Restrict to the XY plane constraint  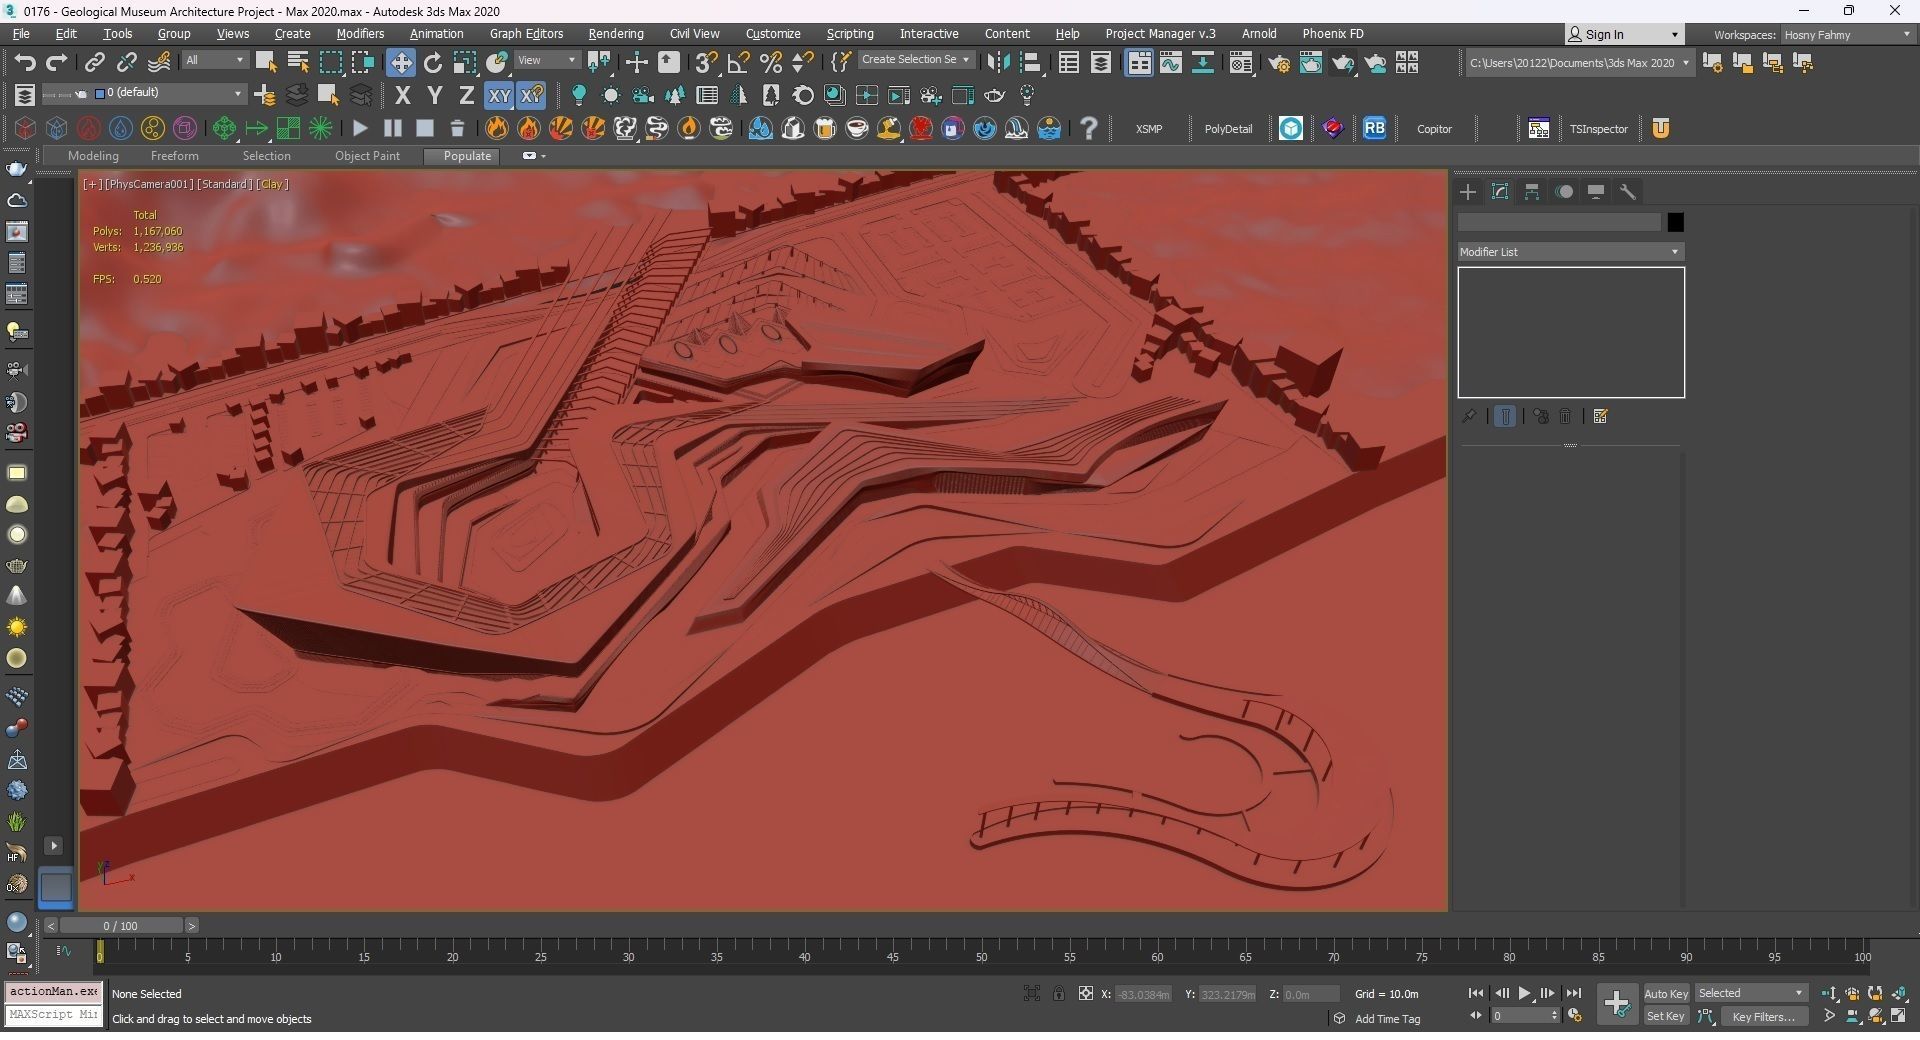[498, 96]
